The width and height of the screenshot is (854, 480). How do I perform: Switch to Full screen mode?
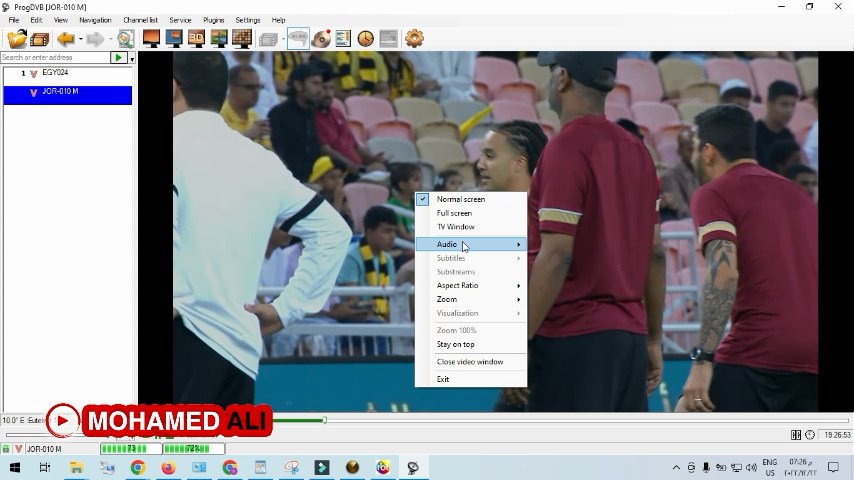454,213
